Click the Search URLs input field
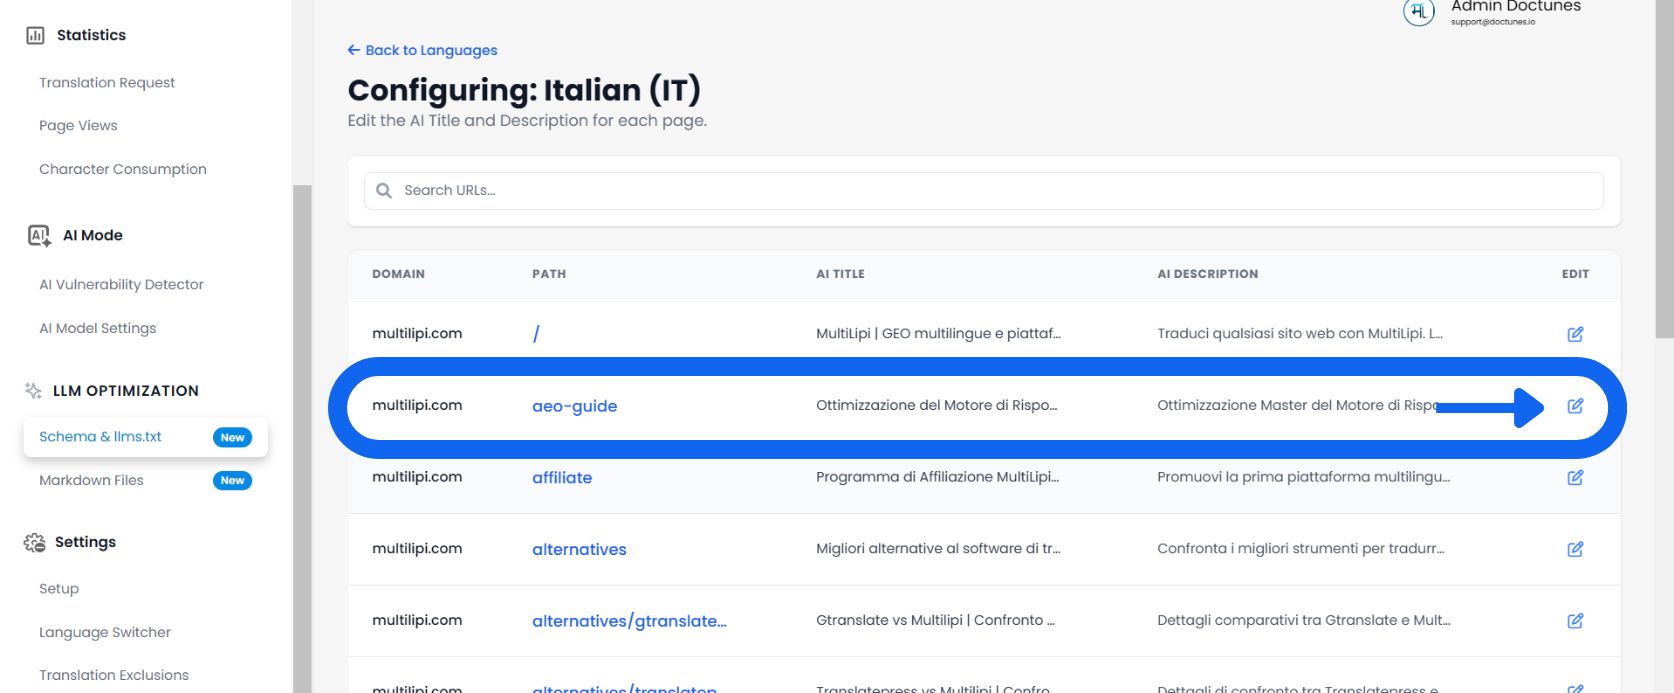Screen dimensions: 1674x693 pos(984,190)
